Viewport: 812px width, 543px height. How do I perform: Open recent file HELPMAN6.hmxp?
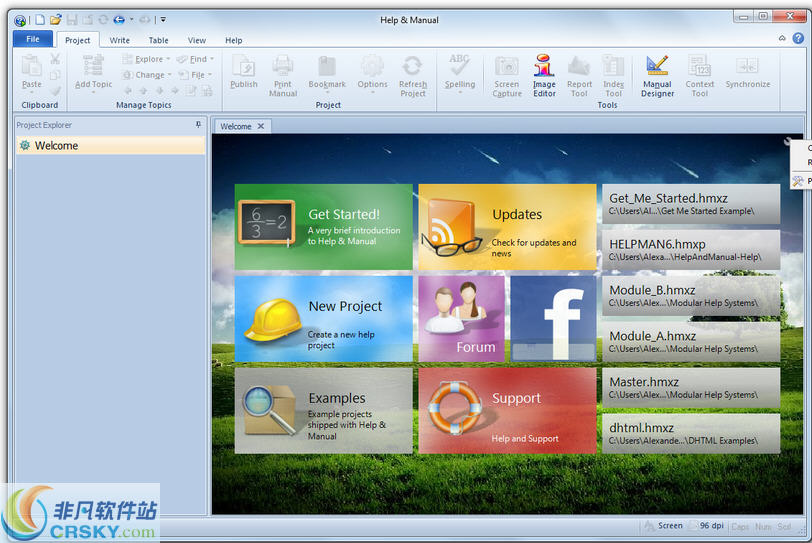(x=691, y=250)
